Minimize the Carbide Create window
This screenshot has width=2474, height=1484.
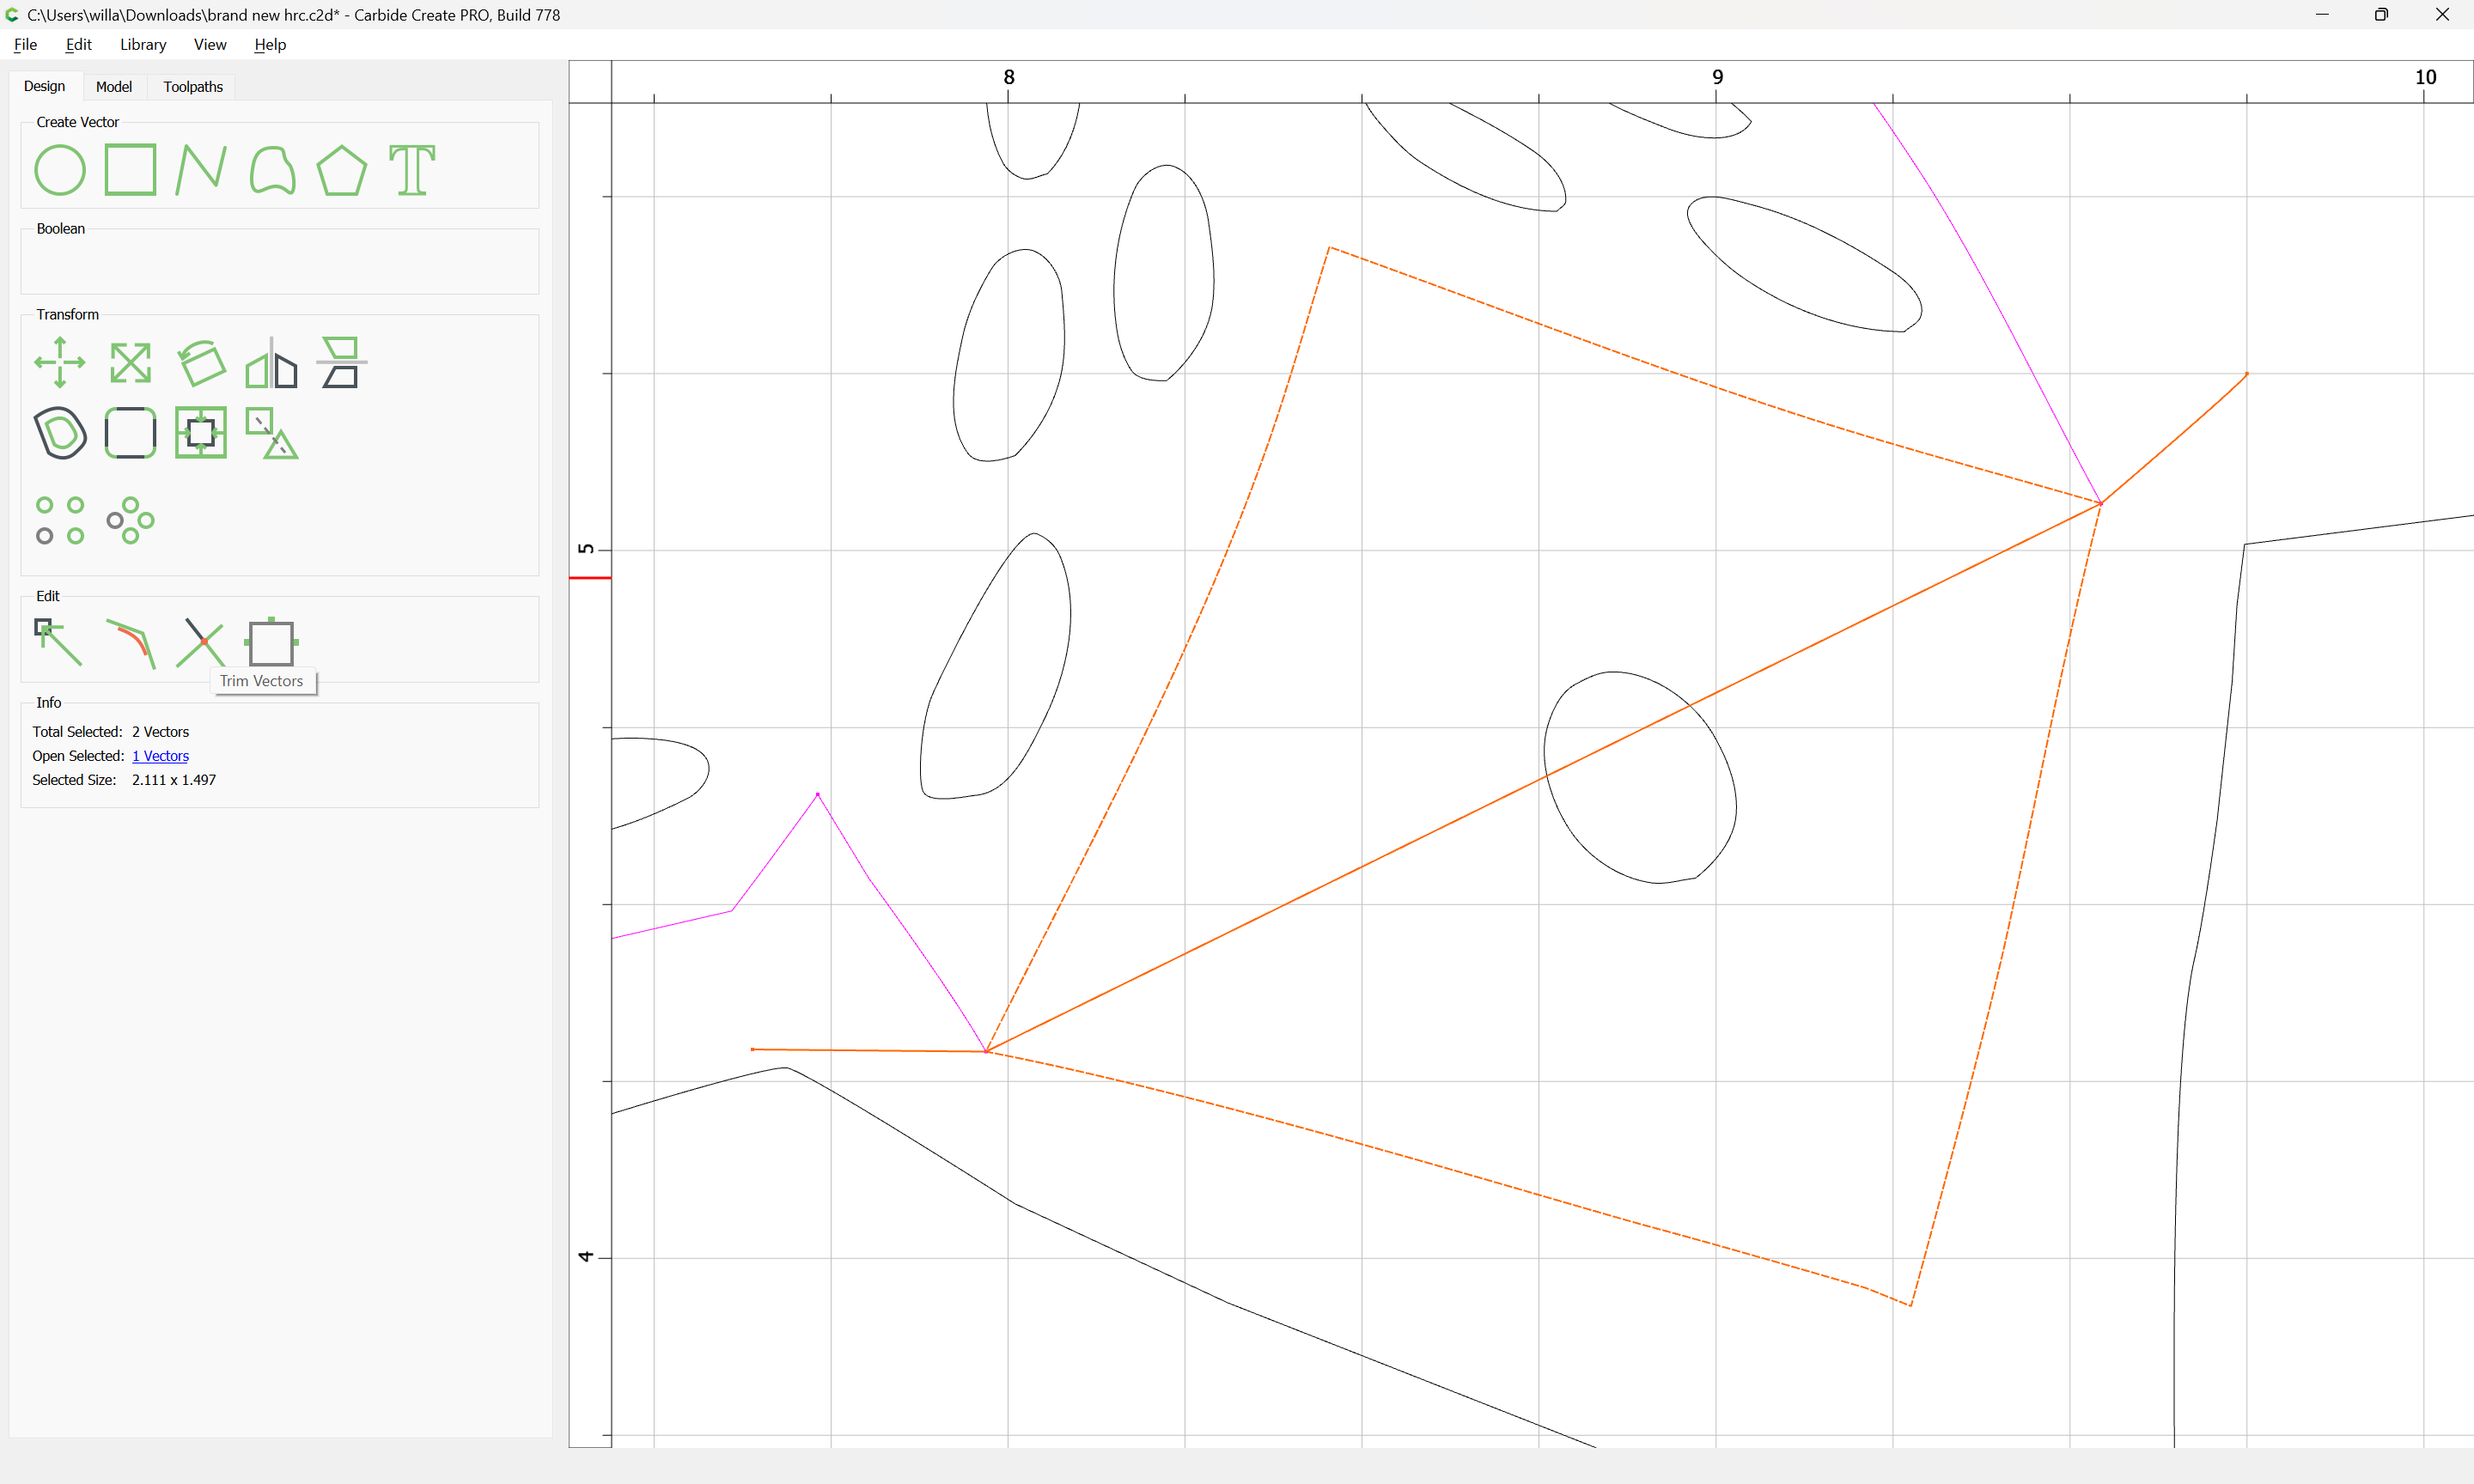2322,14
